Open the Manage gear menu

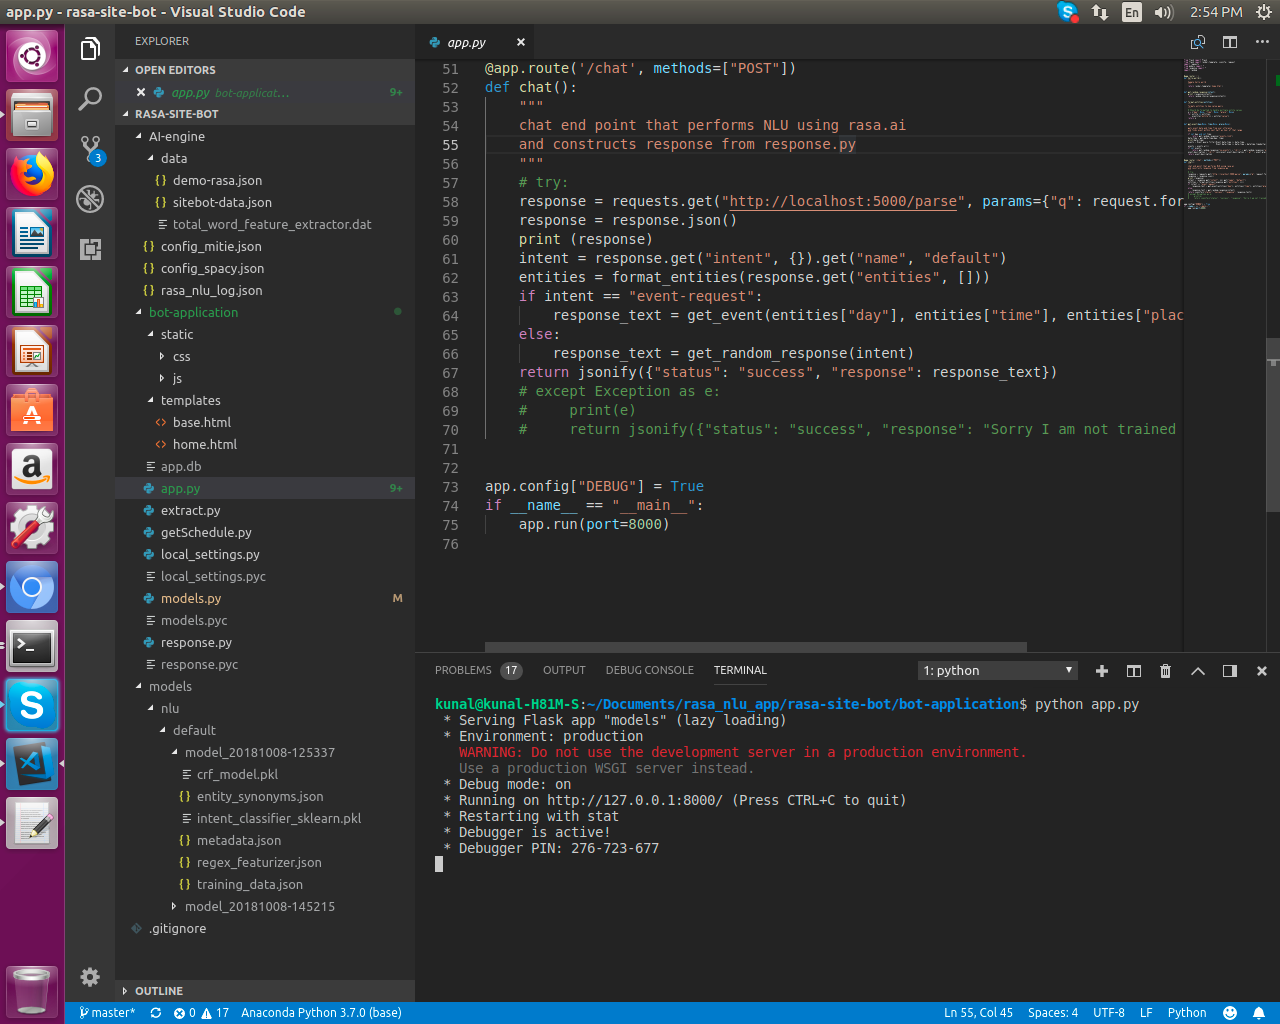[x=90, y=977]
